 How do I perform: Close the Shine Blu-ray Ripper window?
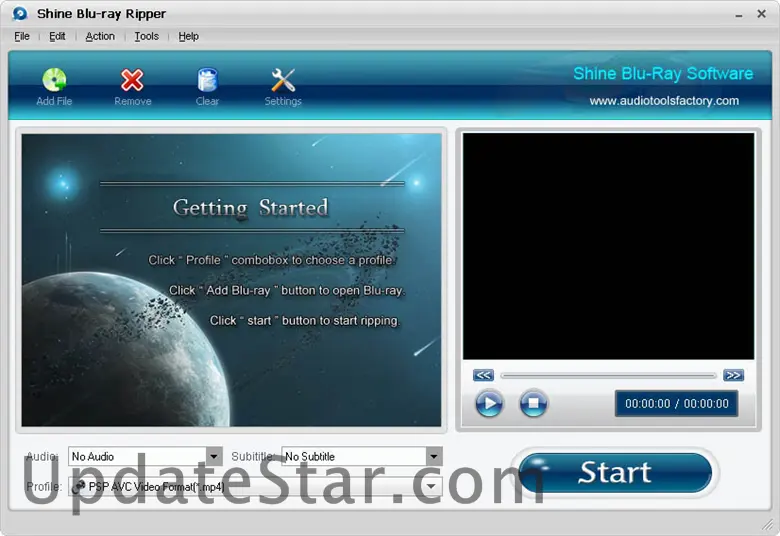coord(762,13)
